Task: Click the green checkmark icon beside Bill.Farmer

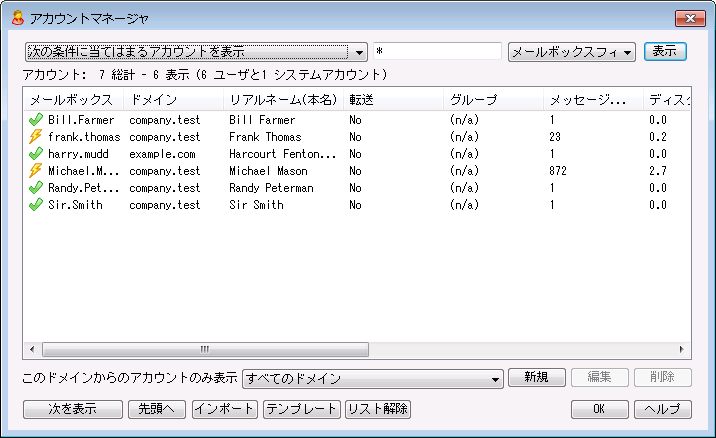Action: 36,120
